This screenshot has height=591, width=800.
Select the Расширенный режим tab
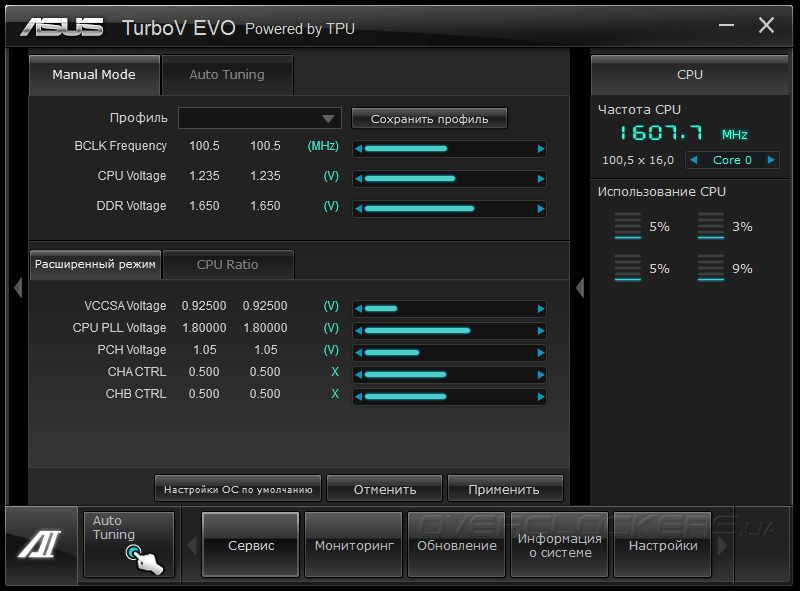pyautogui.click(x=95, y=264)
